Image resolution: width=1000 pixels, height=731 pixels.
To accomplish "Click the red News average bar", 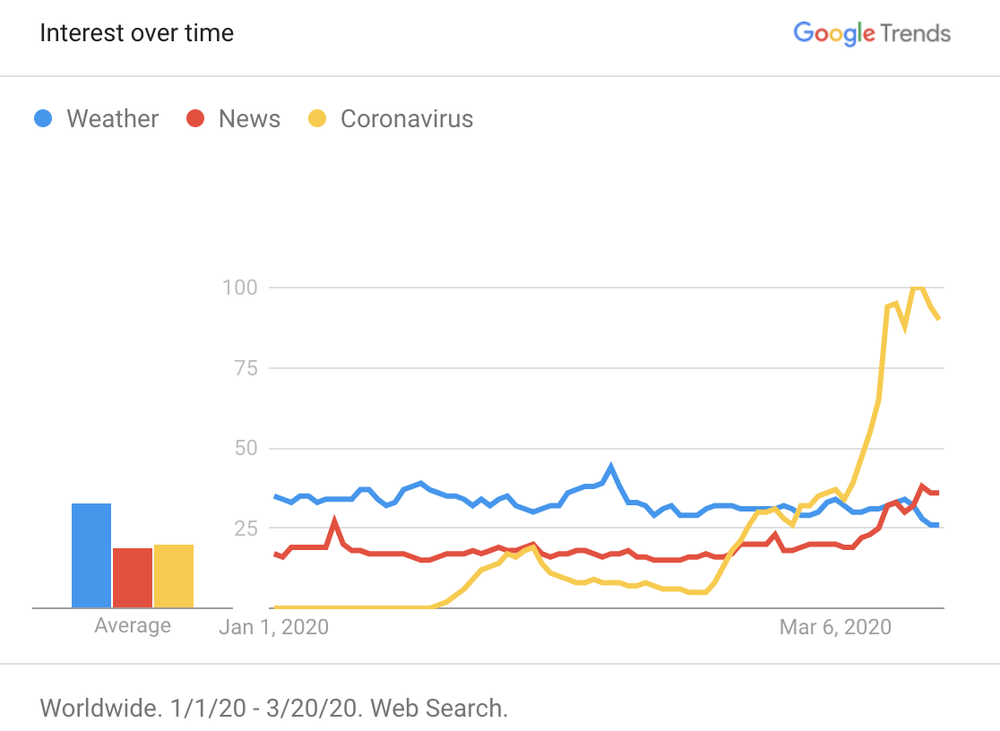I will click(132, 578).
